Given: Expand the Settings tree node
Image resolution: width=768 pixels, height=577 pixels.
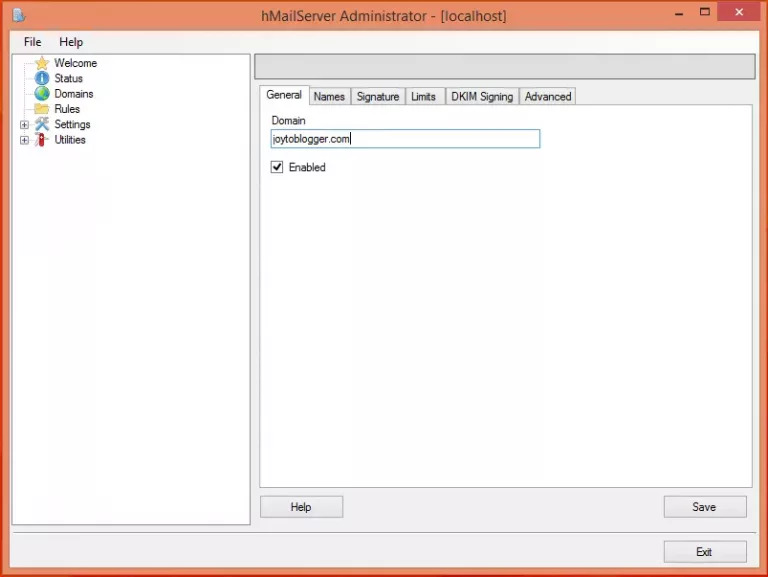Looking at the screenshot, I should click(25, 125).
